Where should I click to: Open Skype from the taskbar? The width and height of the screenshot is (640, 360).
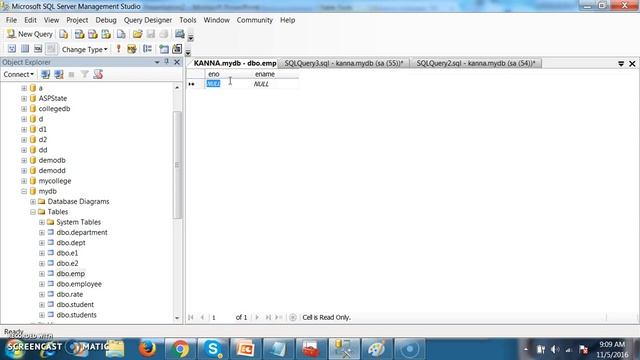(x=213, y=349)
